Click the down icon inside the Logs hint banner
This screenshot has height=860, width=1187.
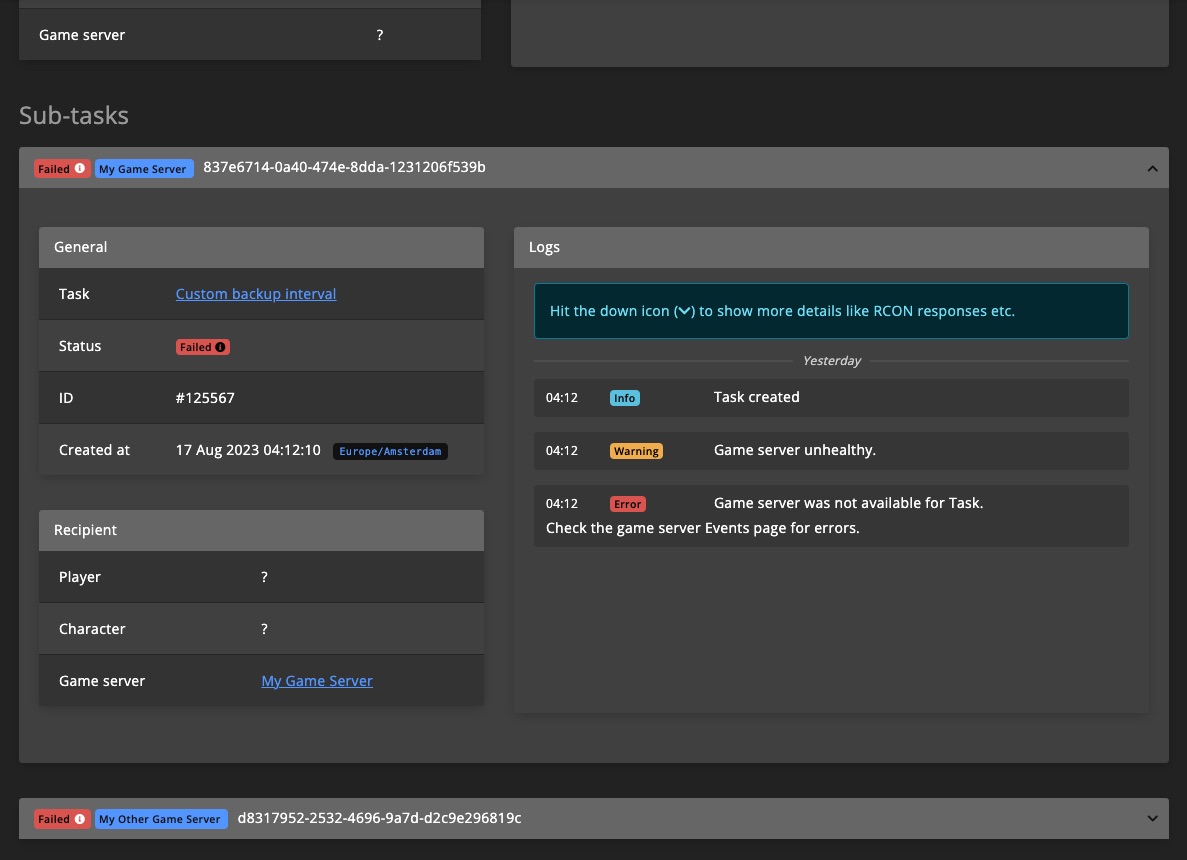[684, 311]
